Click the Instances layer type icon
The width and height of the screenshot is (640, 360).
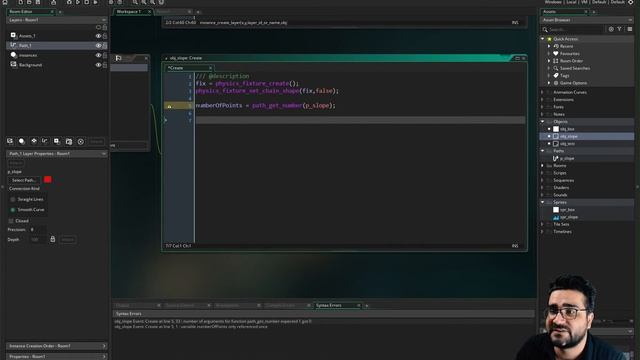[x=13, y=55]
